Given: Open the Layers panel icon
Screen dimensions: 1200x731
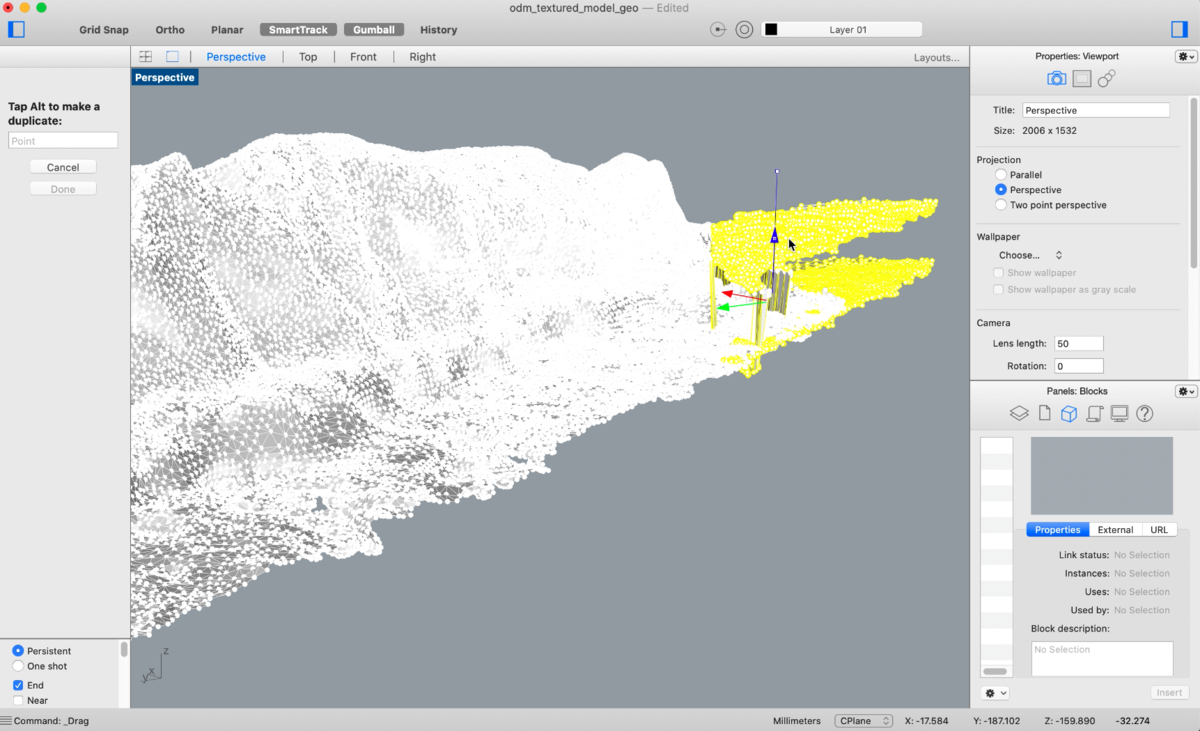Looking at the screenshot, I should coord(1018,413).
